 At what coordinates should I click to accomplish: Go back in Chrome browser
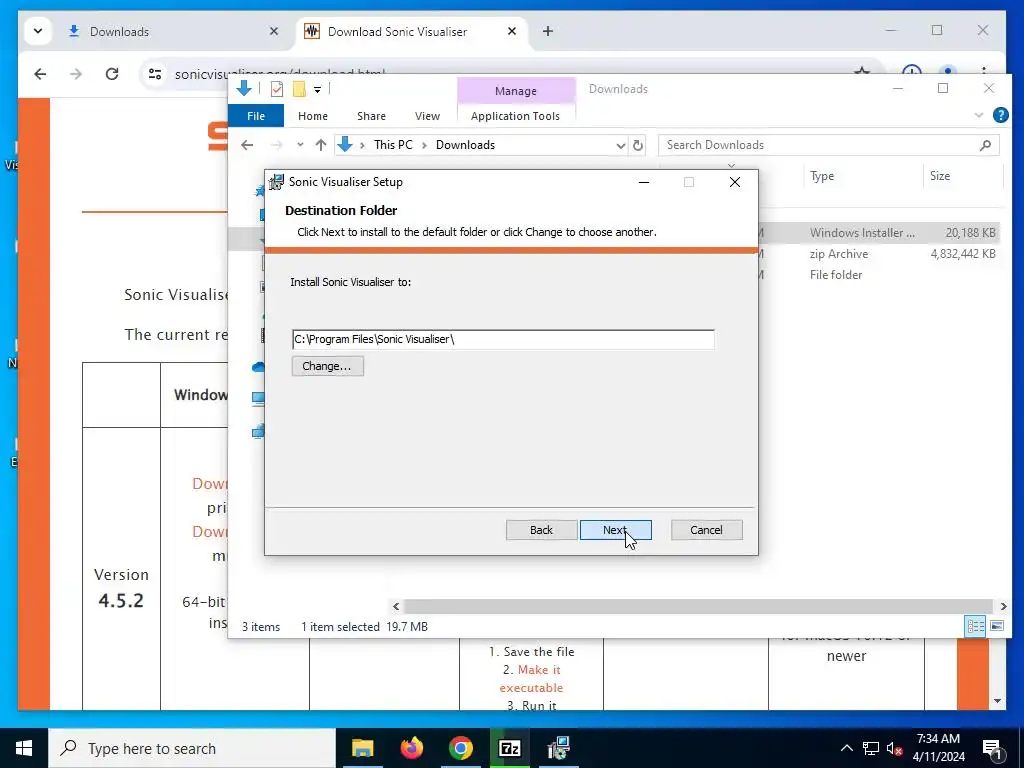[x=40, y=74]
